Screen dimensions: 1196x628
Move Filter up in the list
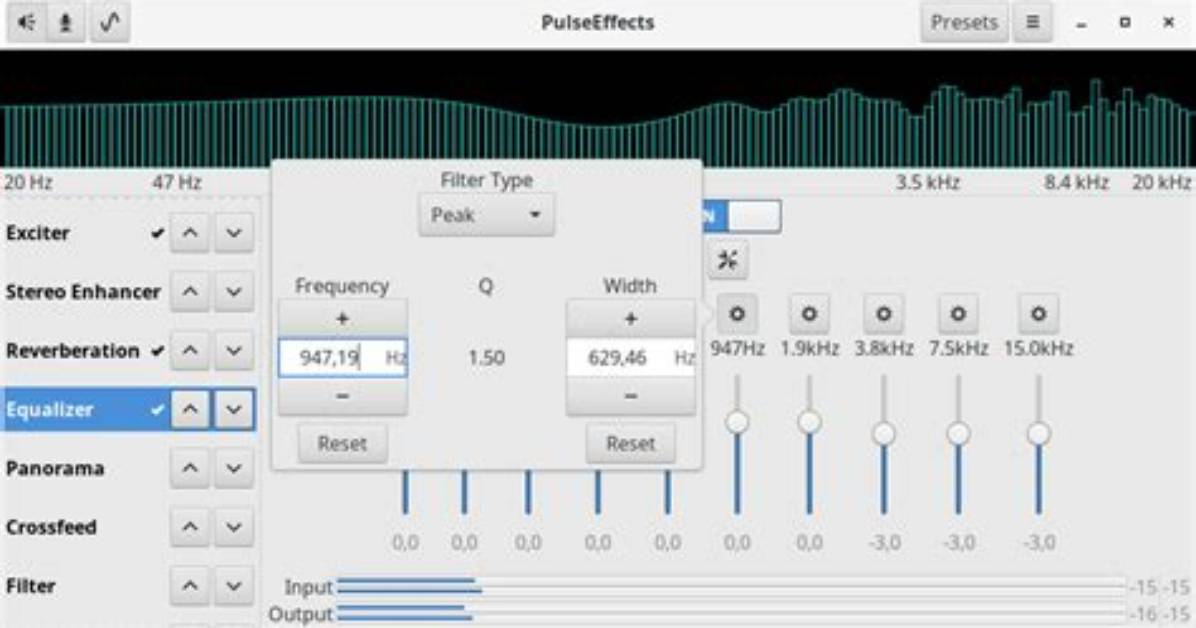[190, 585]
